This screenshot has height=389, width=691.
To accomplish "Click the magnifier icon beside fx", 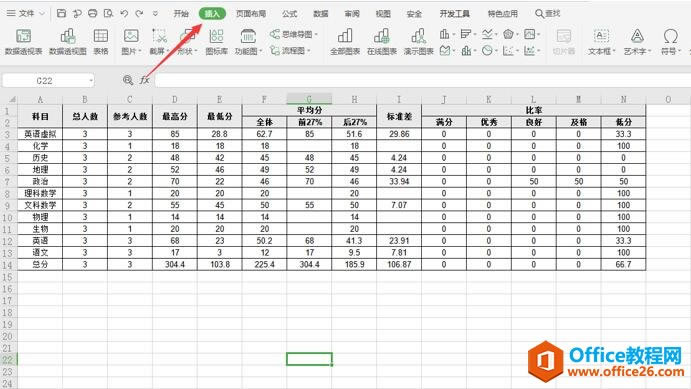I will coord(128,80).
